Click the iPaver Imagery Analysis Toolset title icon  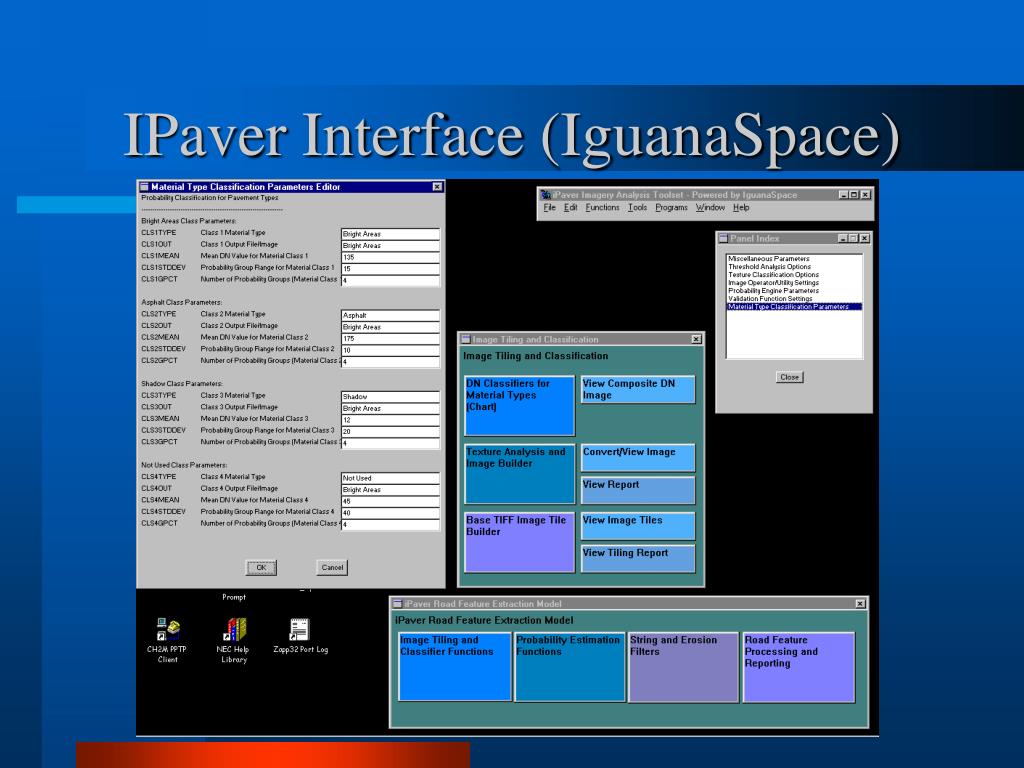545,195
